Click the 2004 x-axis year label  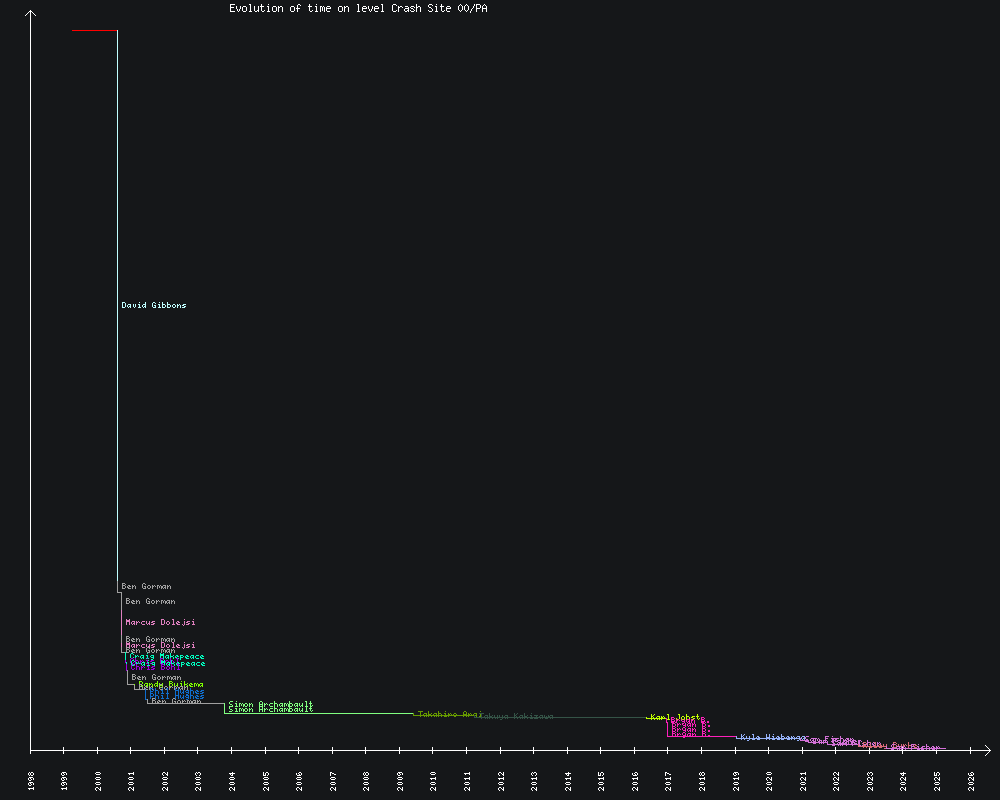coord(232,780)
